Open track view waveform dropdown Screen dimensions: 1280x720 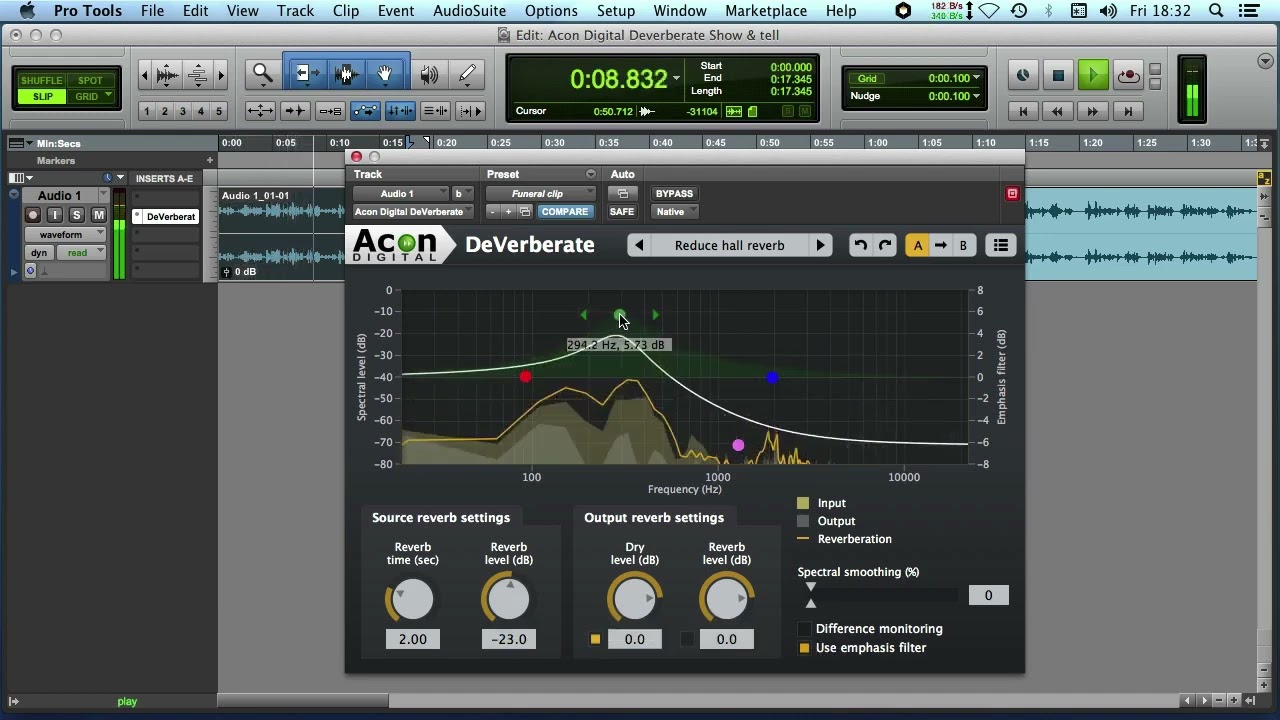[x=65, y=235]
